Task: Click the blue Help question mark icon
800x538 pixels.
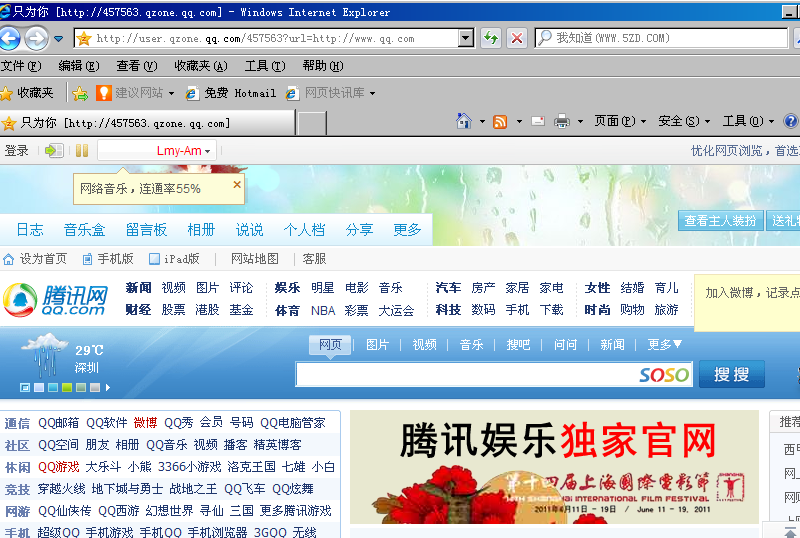Action: pos(791,121)
